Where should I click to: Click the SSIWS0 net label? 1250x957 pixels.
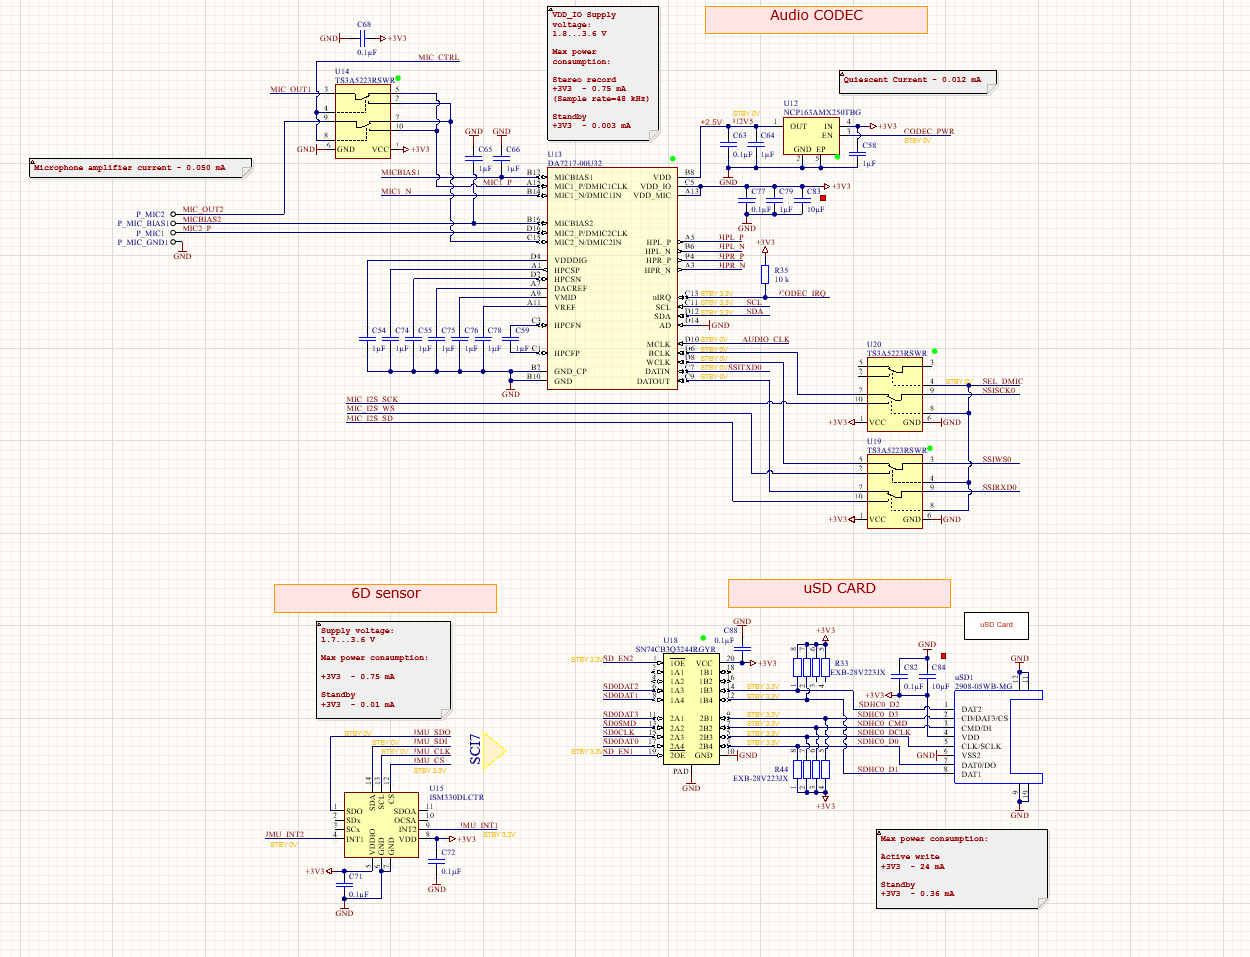tap(996, 459)
